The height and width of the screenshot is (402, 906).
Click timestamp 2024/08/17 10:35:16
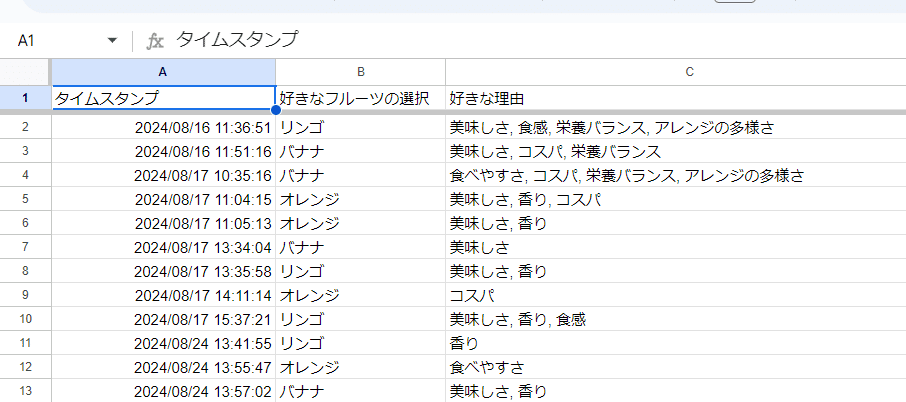click(164, 175)
